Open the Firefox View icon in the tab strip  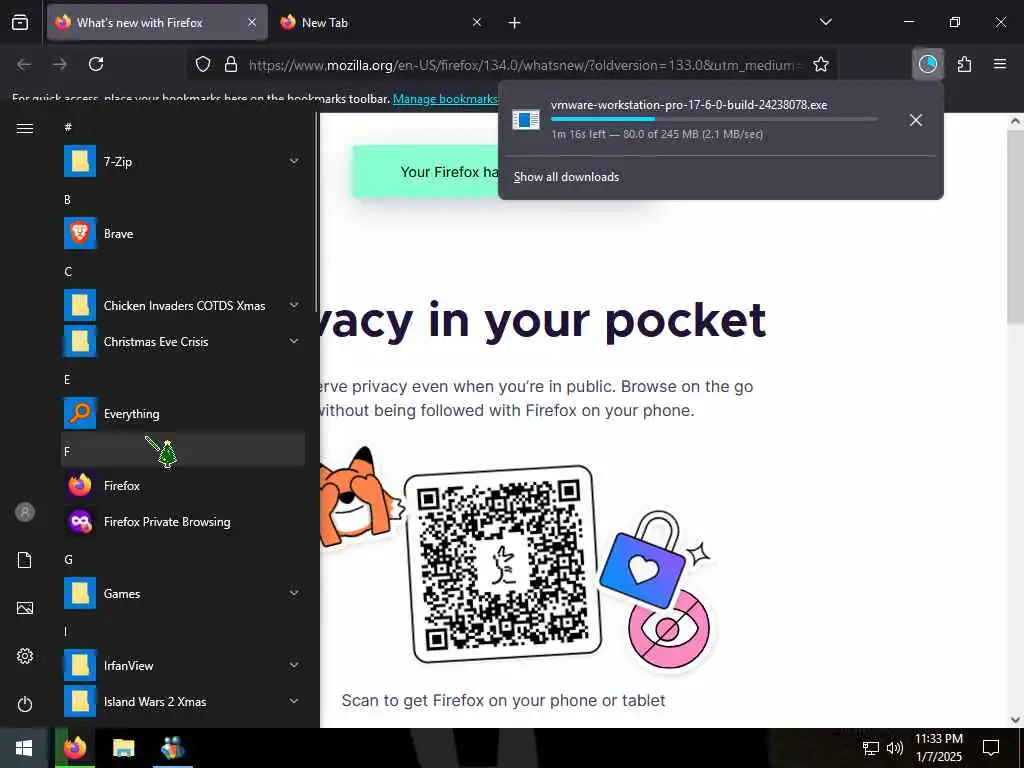point(20,23)
